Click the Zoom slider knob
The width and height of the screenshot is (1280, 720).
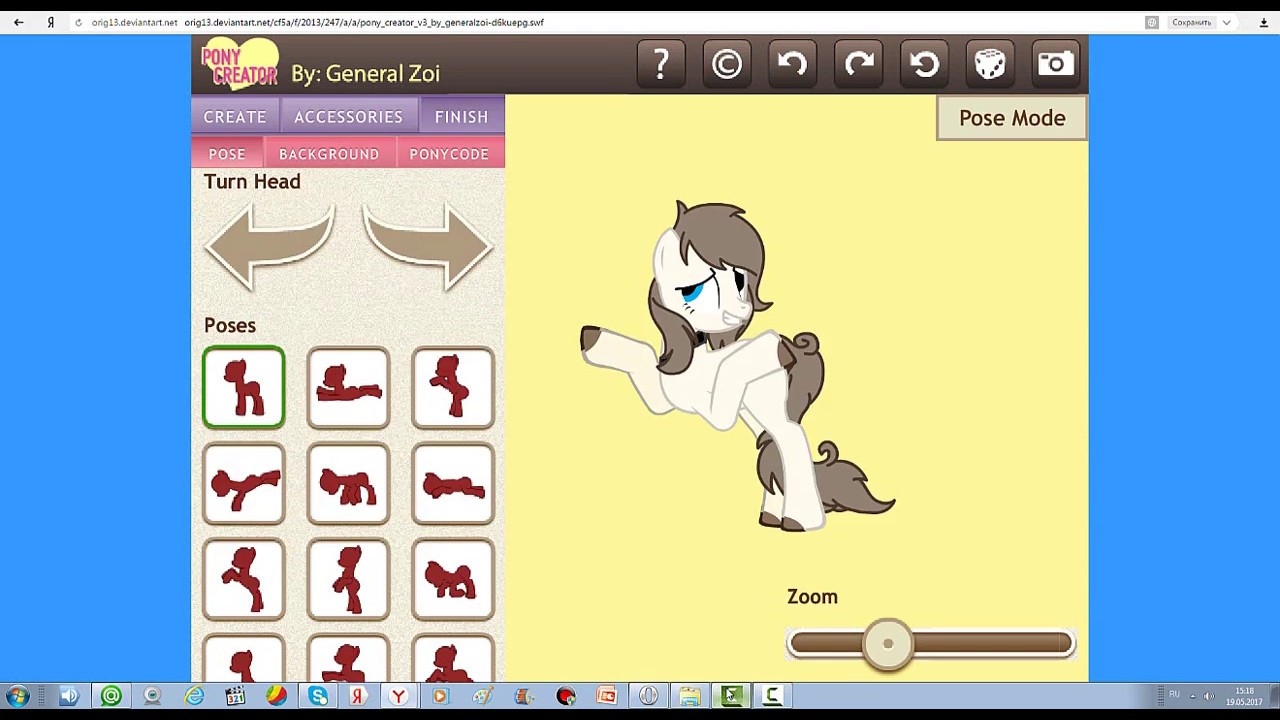coord(888,643)
